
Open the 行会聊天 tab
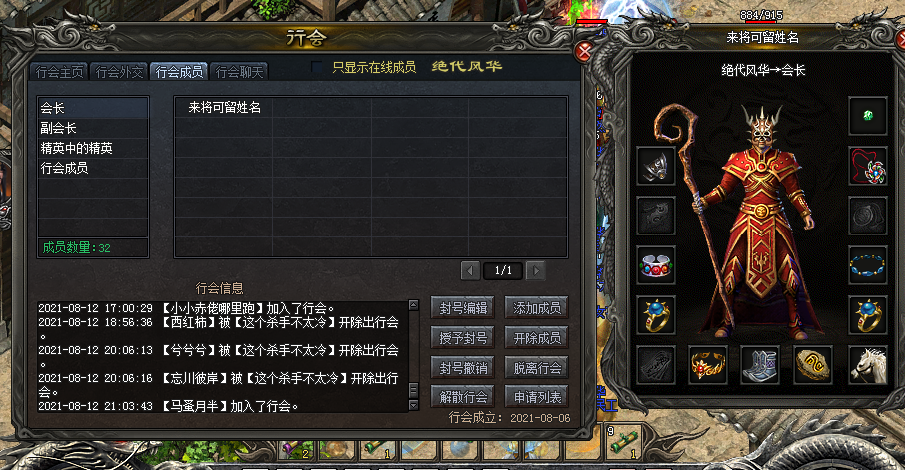point(239,72)
